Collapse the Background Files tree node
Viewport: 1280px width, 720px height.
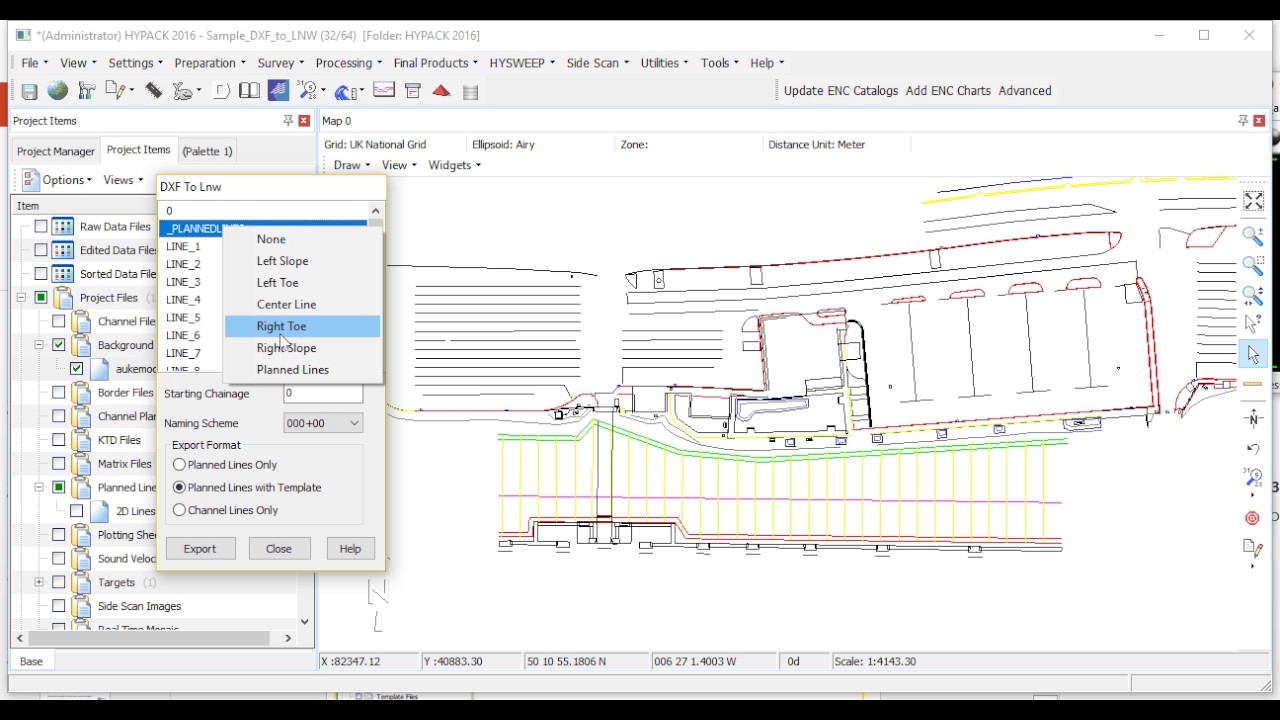tap(39, 345)
